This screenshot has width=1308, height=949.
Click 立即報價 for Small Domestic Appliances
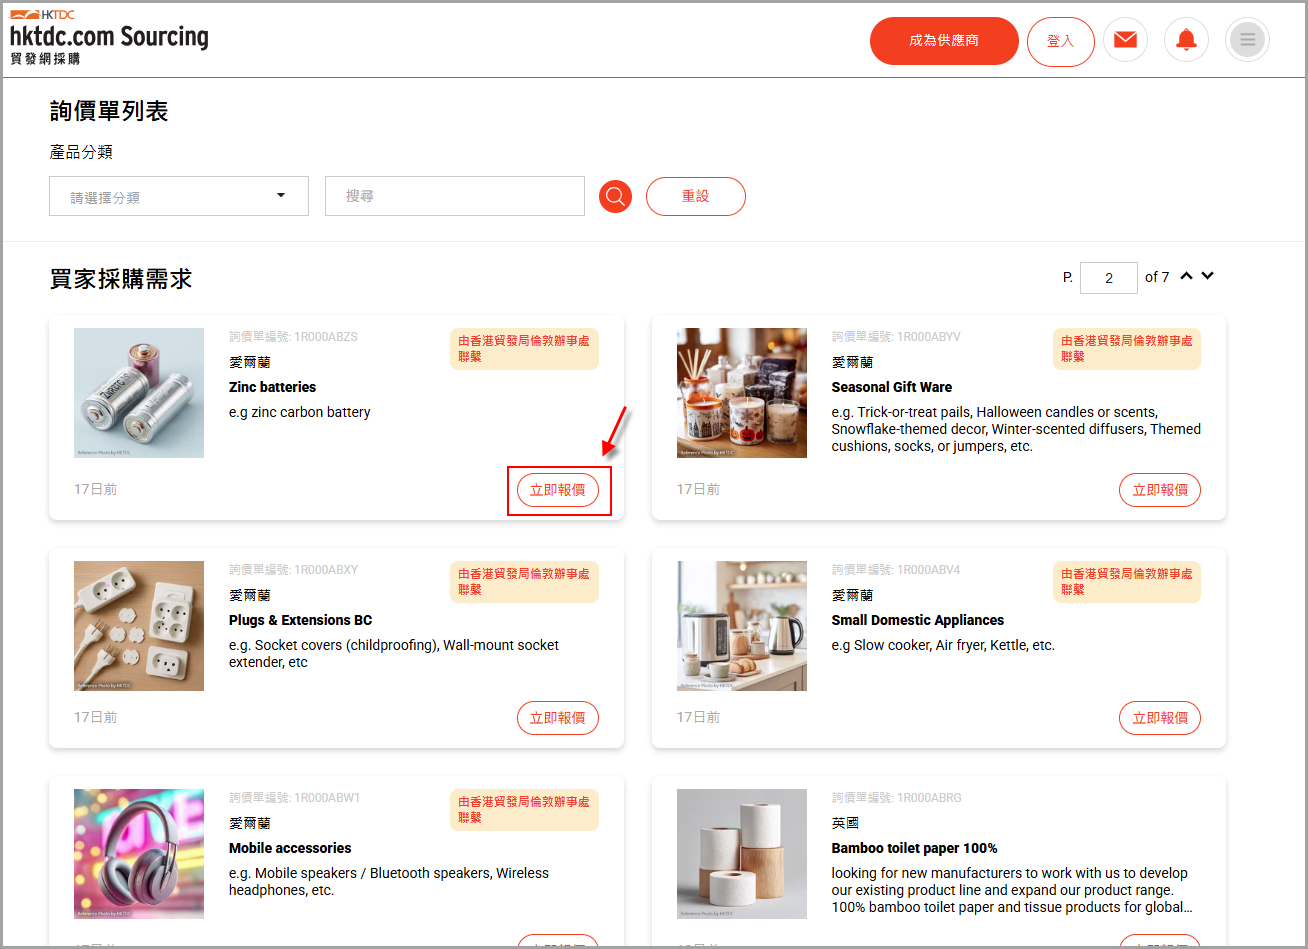[1160, 718]
